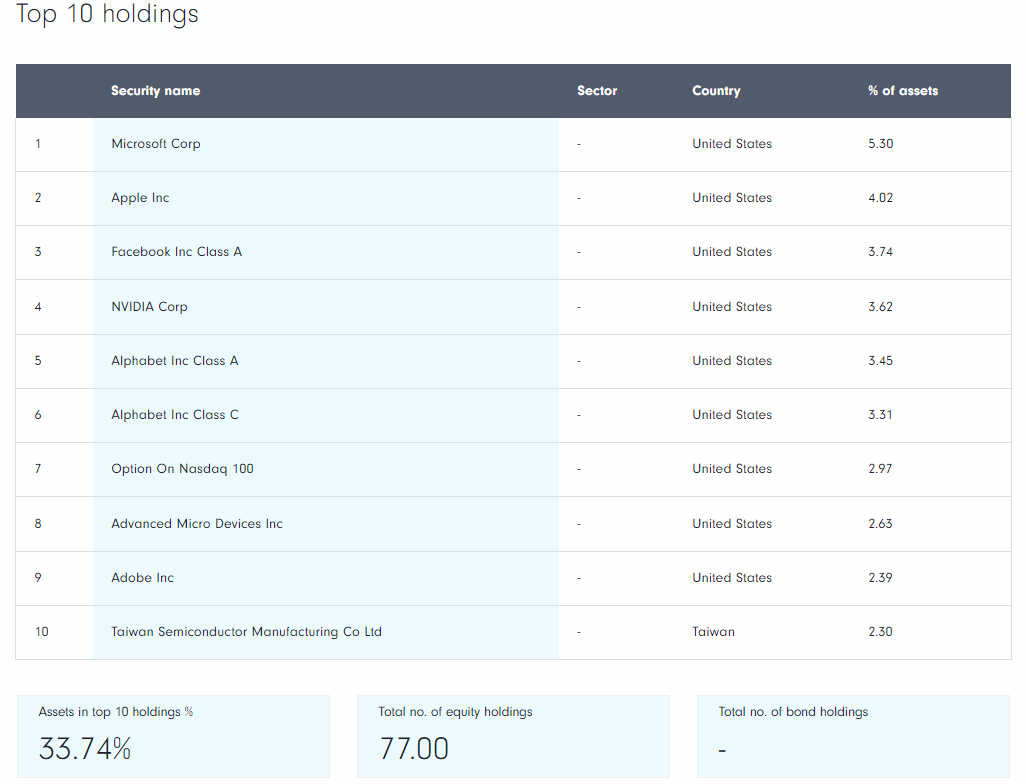Click the Total no. of bond holdings label
This screenshot has height=784, width=1026.
(793, 712)
